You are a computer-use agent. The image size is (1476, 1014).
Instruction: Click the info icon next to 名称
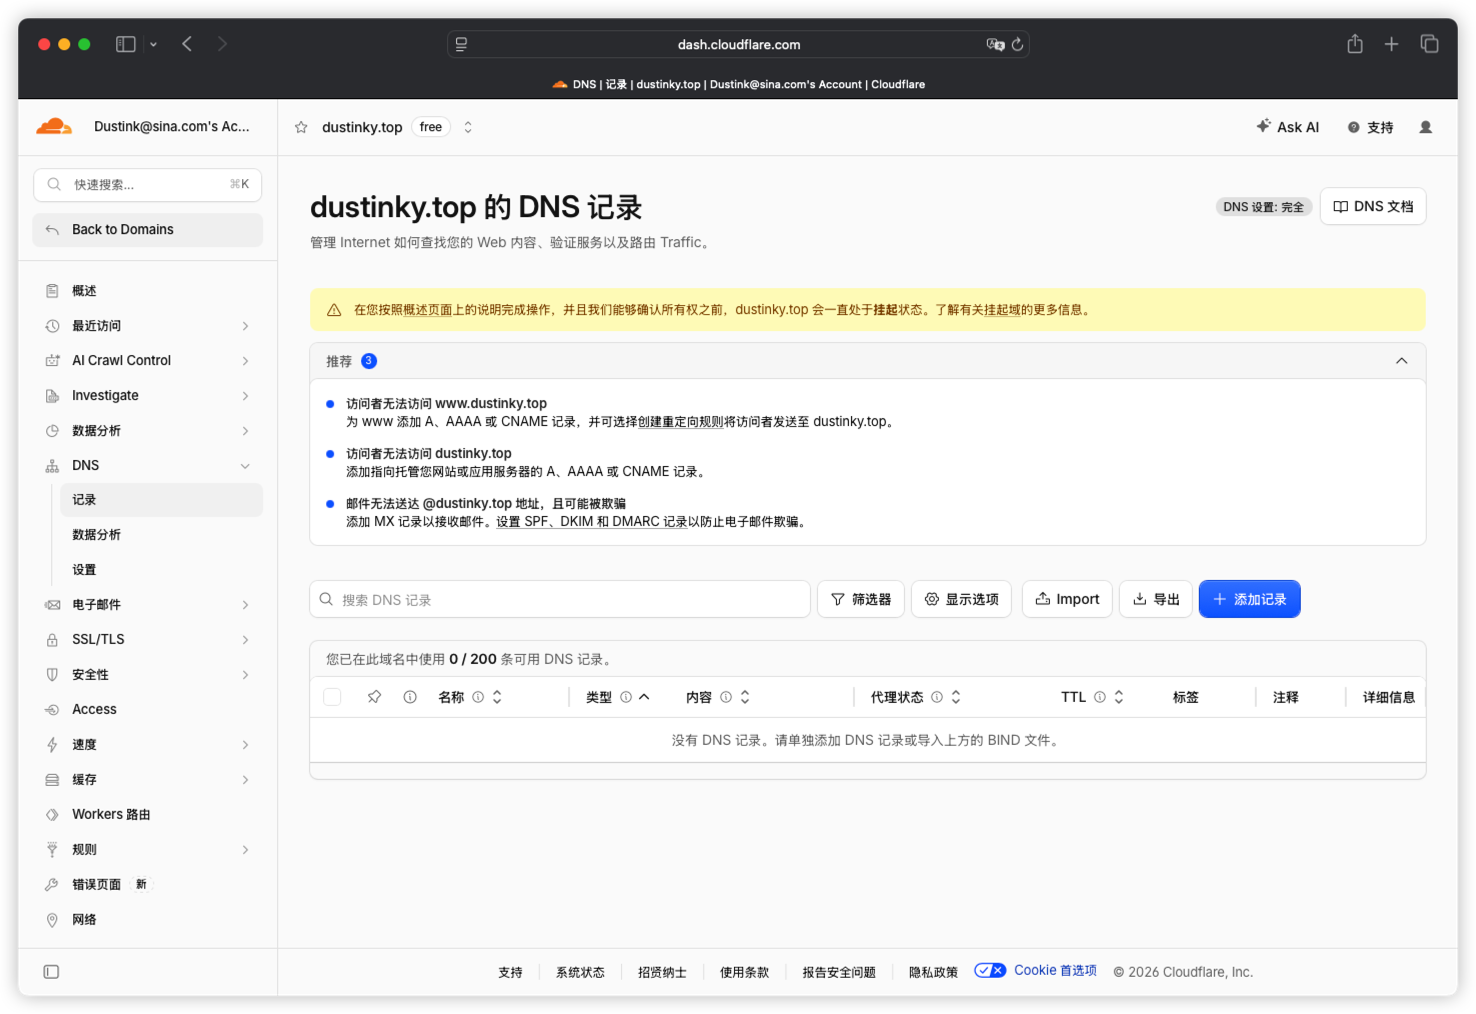click(x=478, y=697)
